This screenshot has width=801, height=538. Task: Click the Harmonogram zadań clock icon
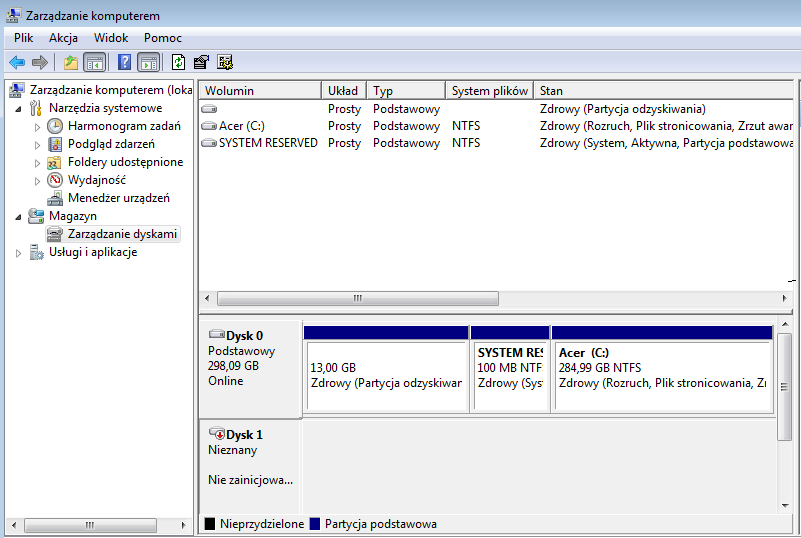[x=55, y=126]
